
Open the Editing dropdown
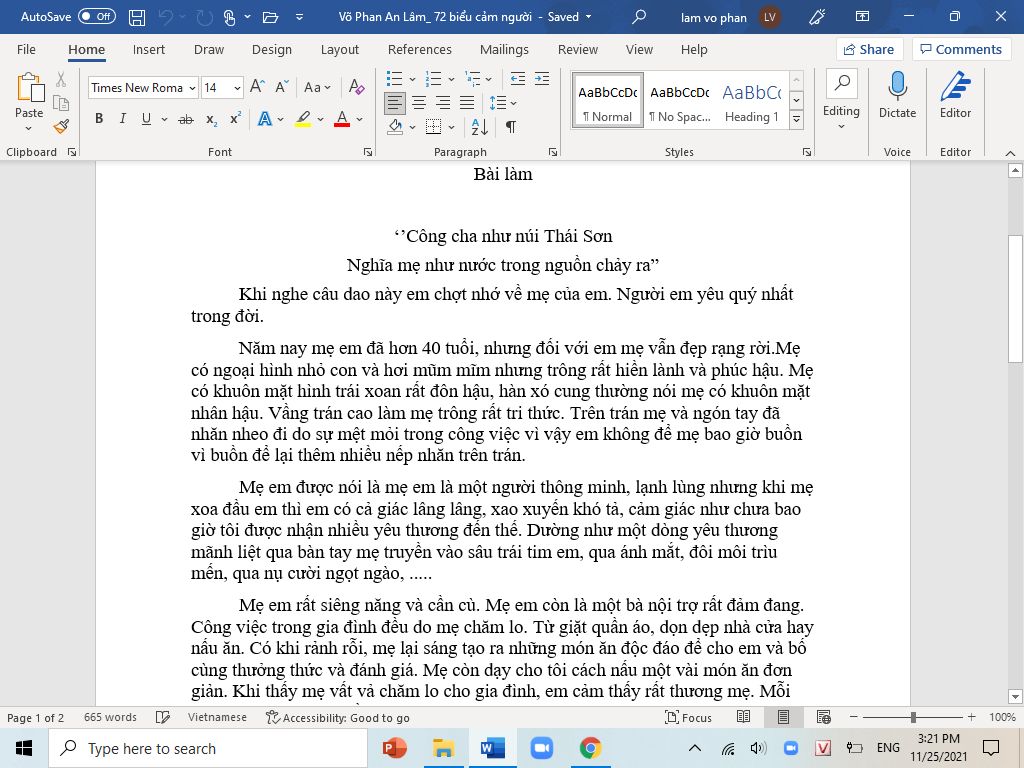[841, 100]
